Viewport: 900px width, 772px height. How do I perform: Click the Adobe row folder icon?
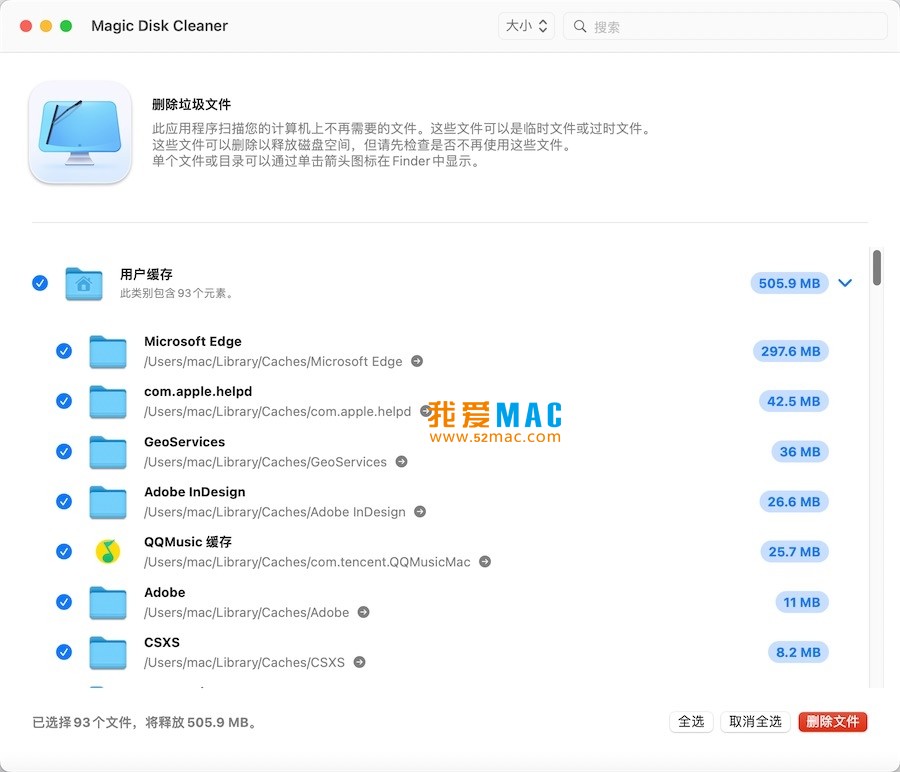[108, 602]
